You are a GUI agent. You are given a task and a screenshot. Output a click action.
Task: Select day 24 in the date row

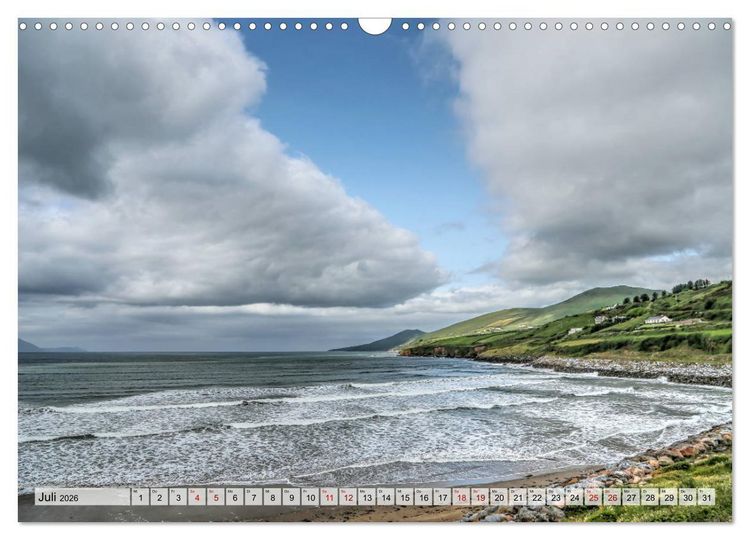575,496
